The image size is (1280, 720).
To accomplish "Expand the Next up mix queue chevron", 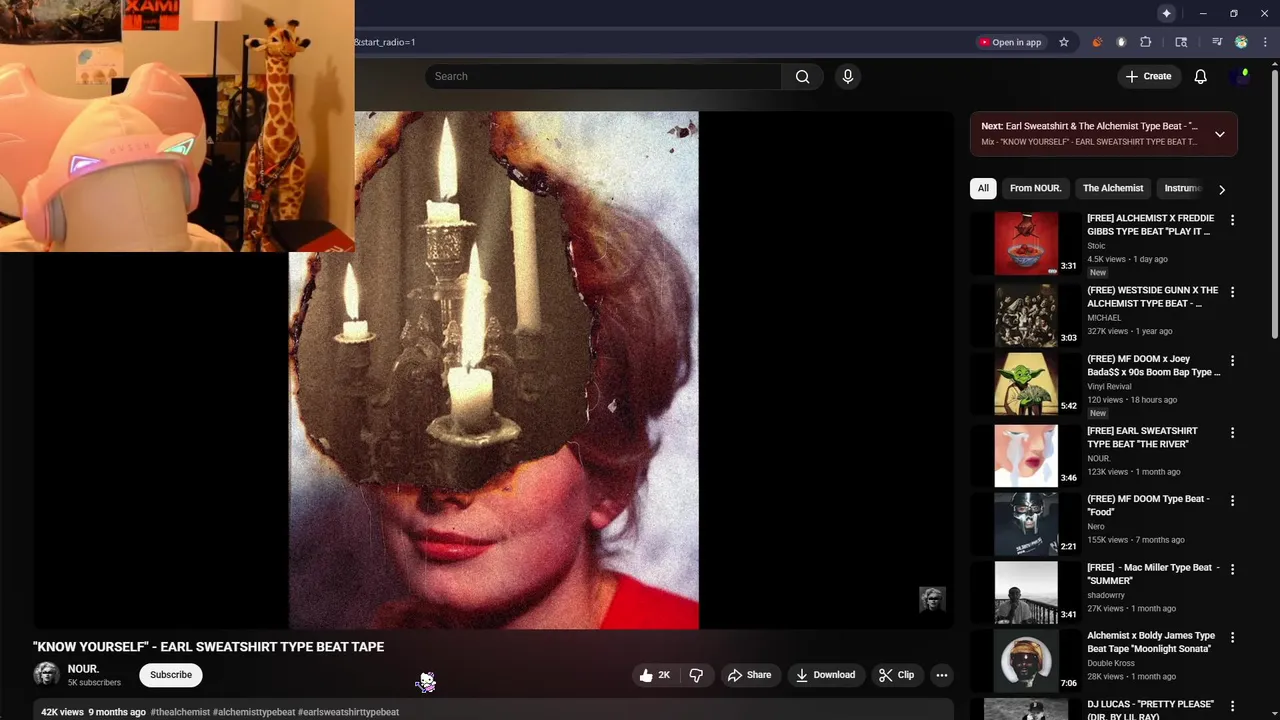I will click(x=1219, y=134).
